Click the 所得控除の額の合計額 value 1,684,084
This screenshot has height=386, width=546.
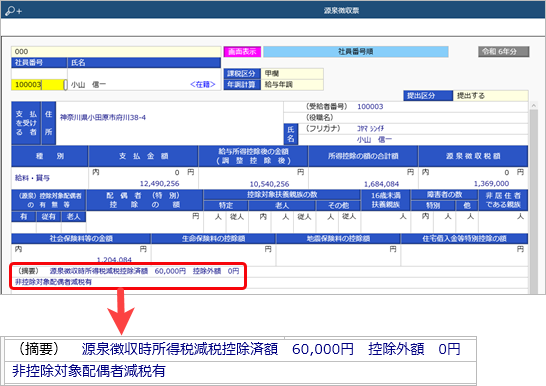pos(381,184)
